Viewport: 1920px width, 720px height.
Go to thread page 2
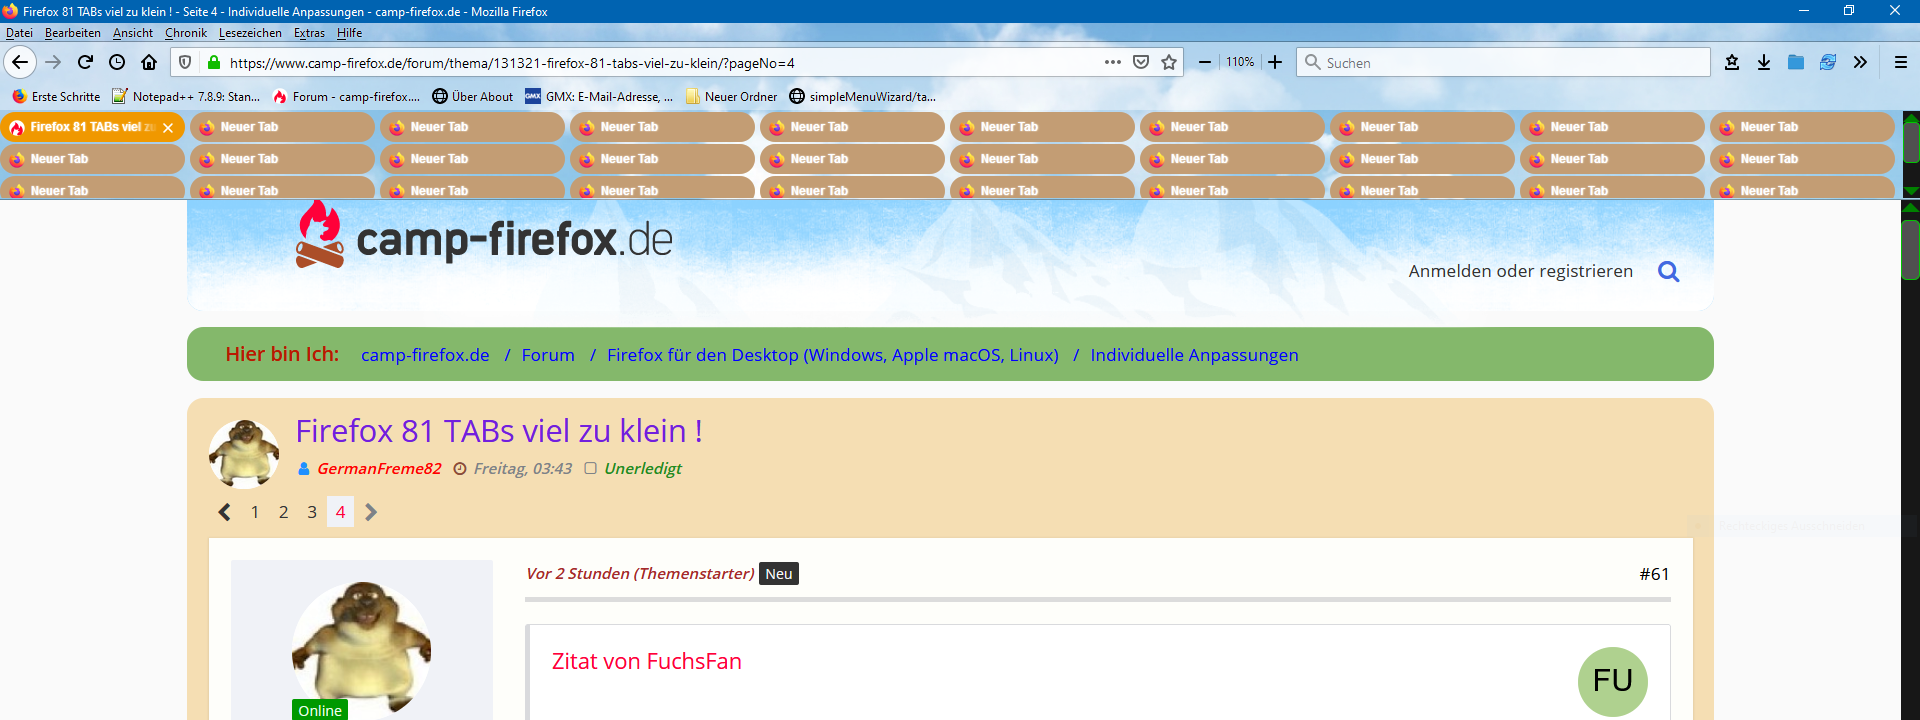point(284,512)
